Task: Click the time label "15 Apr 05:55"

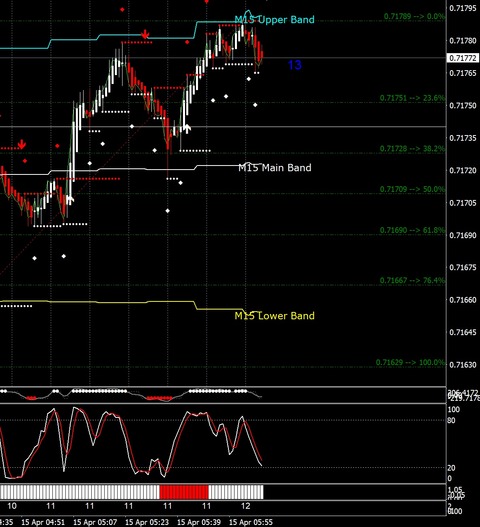Action: click(251, 522)
